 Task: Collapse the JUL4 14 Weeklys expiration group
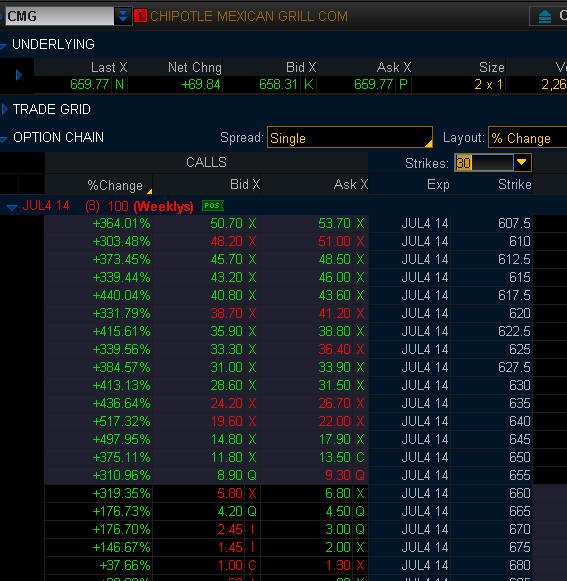[x=12, y=208]
